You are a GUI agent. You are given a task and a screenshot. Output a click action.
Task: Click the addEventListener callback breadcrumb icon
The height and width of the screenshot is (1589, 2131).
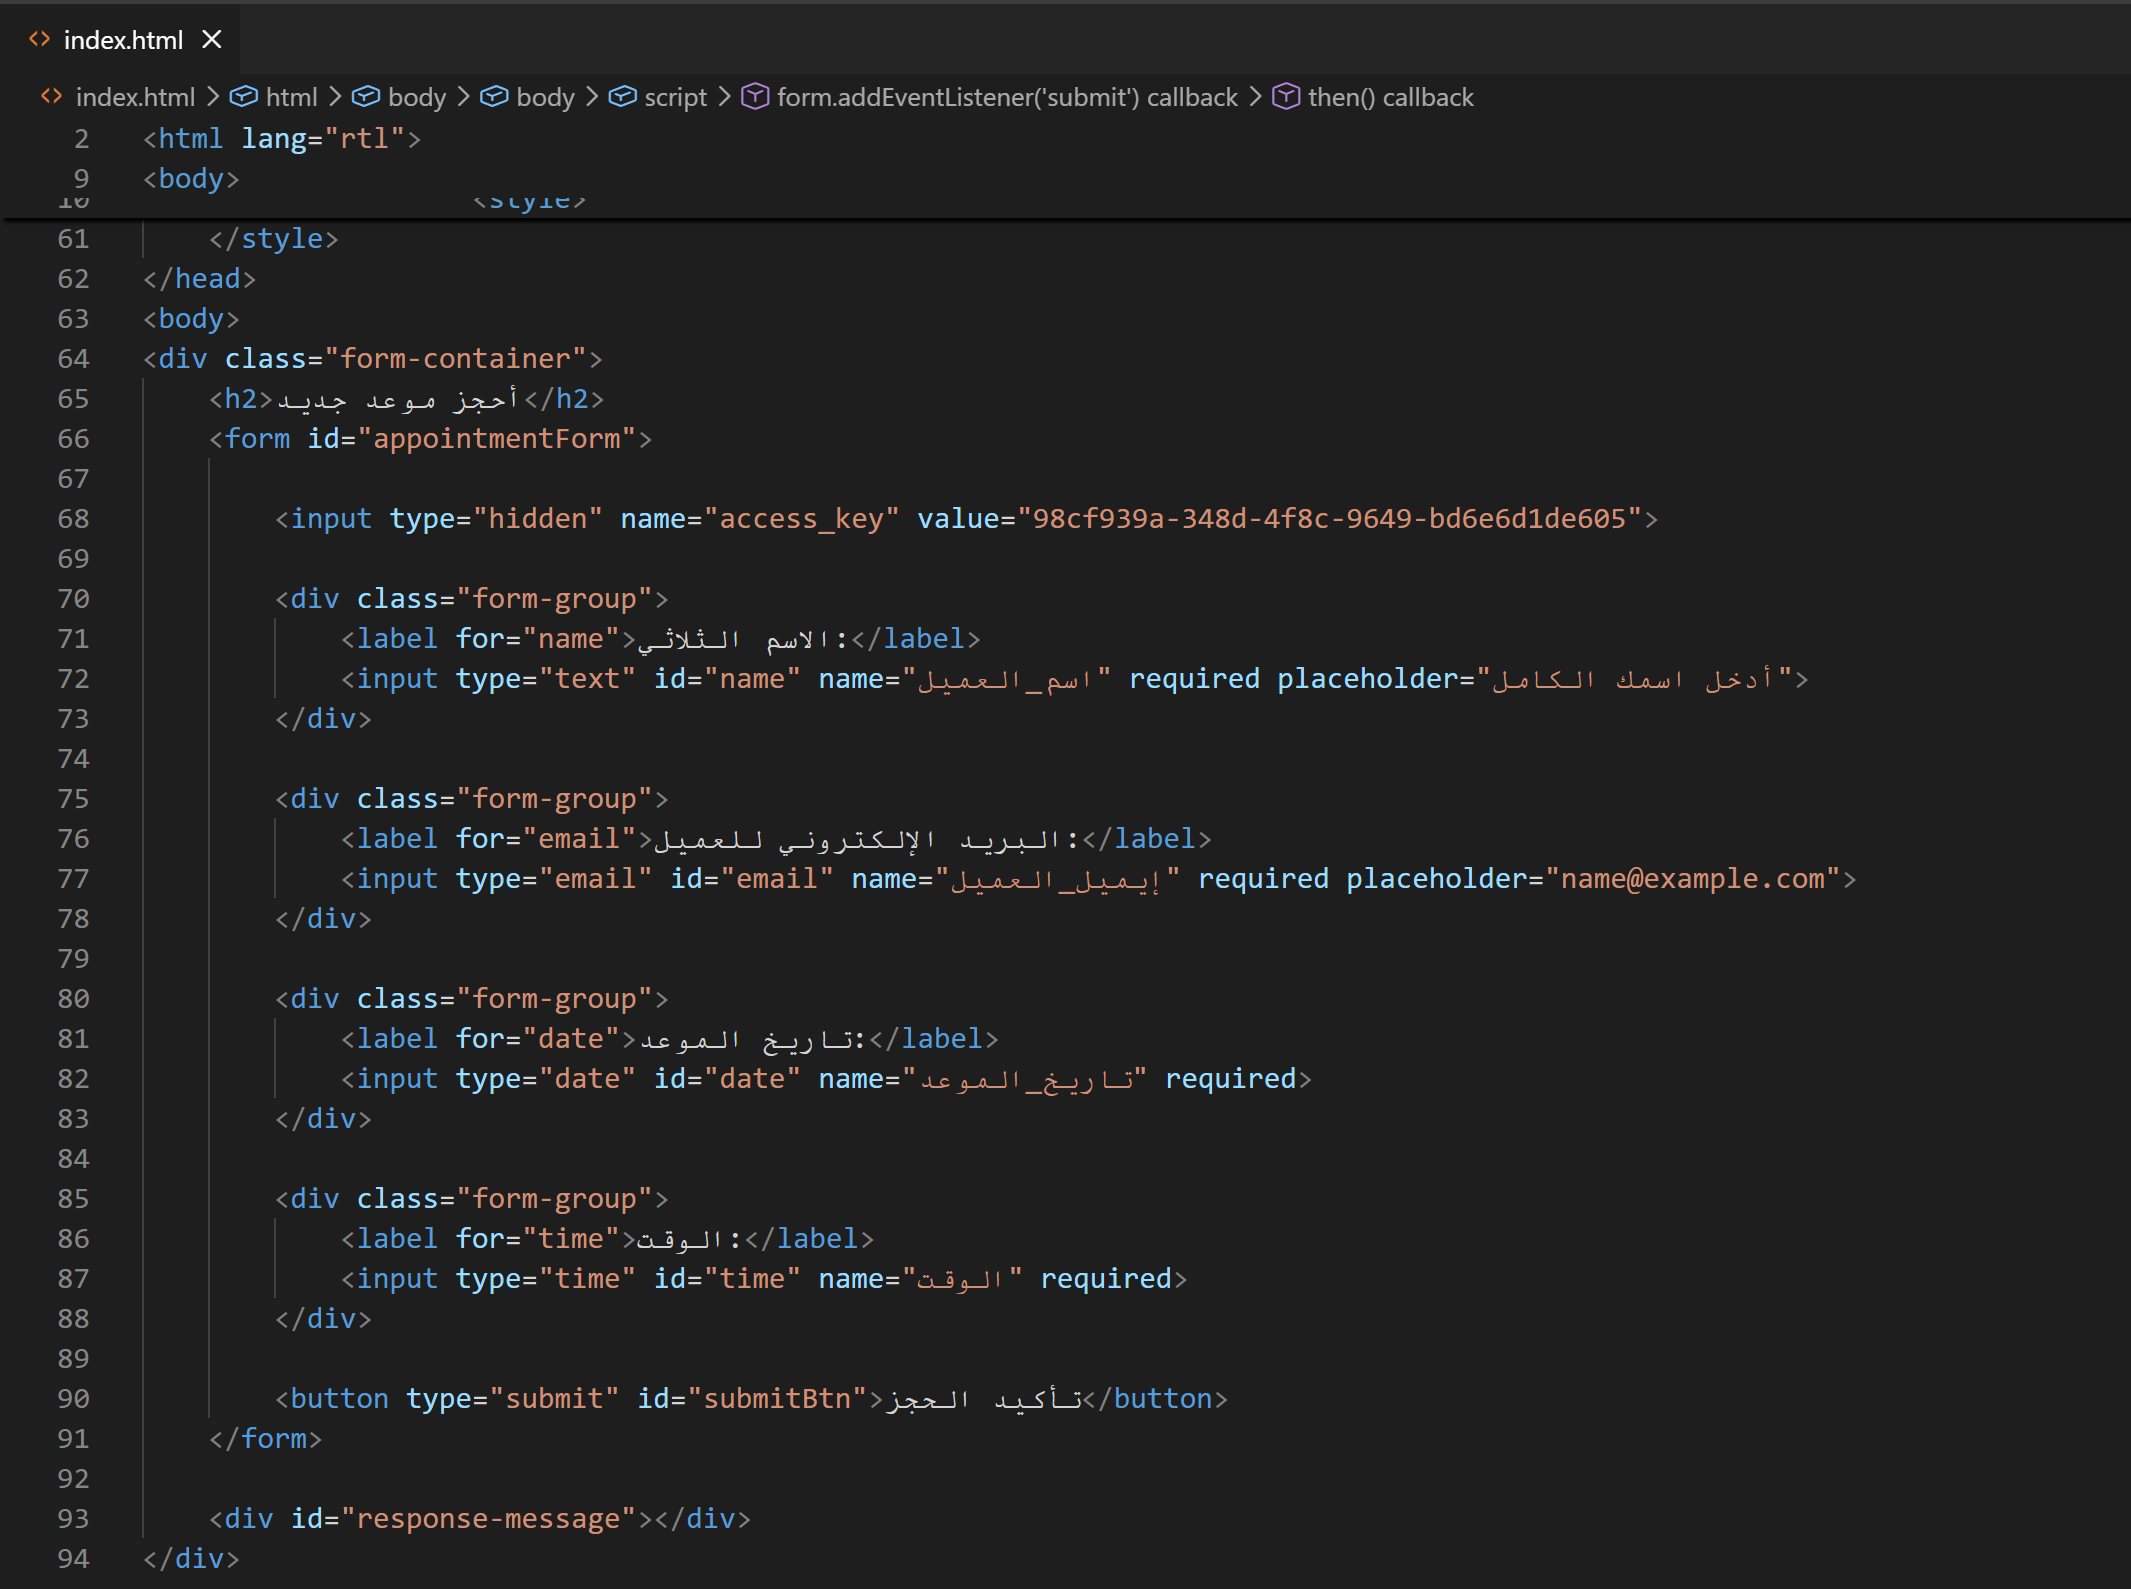tap(755, 97)
